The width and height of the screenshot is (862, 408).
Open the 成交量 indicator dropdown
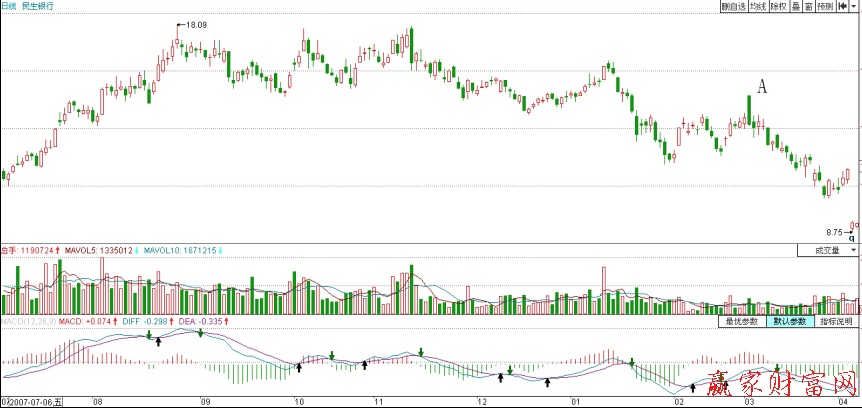828,250
